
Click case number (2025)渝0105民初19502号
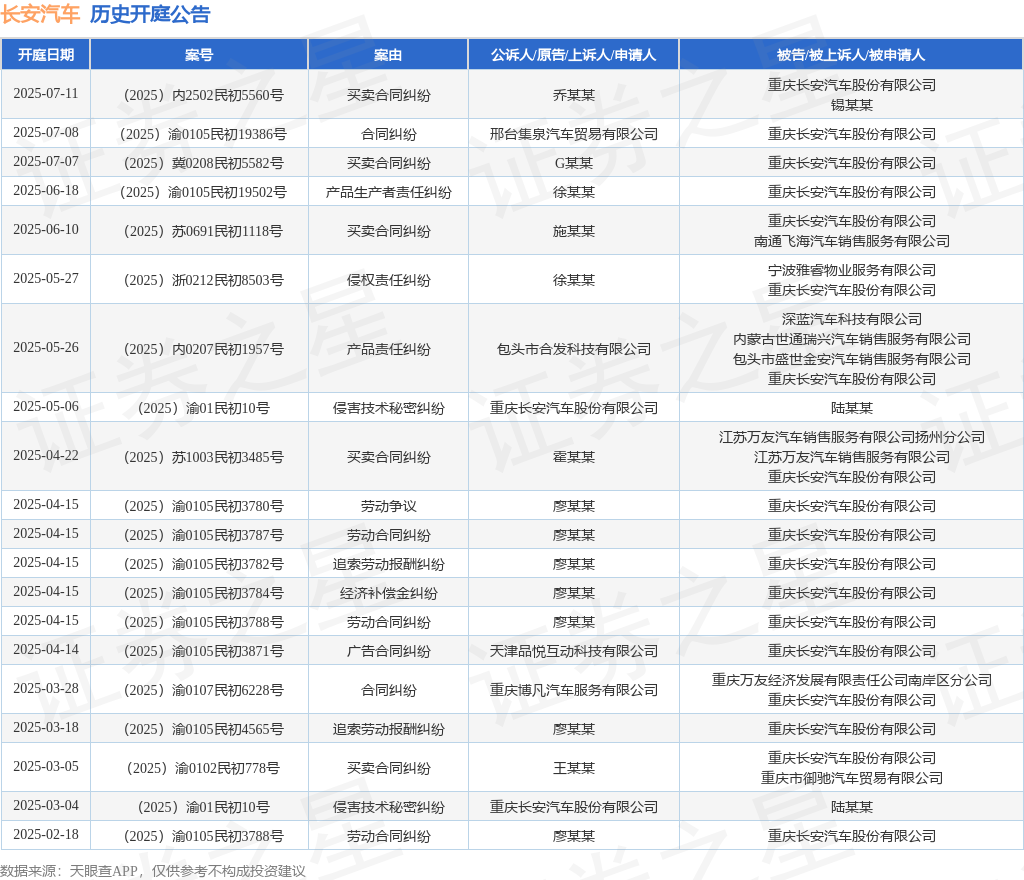pyautogui.click(x=203, y=192)
